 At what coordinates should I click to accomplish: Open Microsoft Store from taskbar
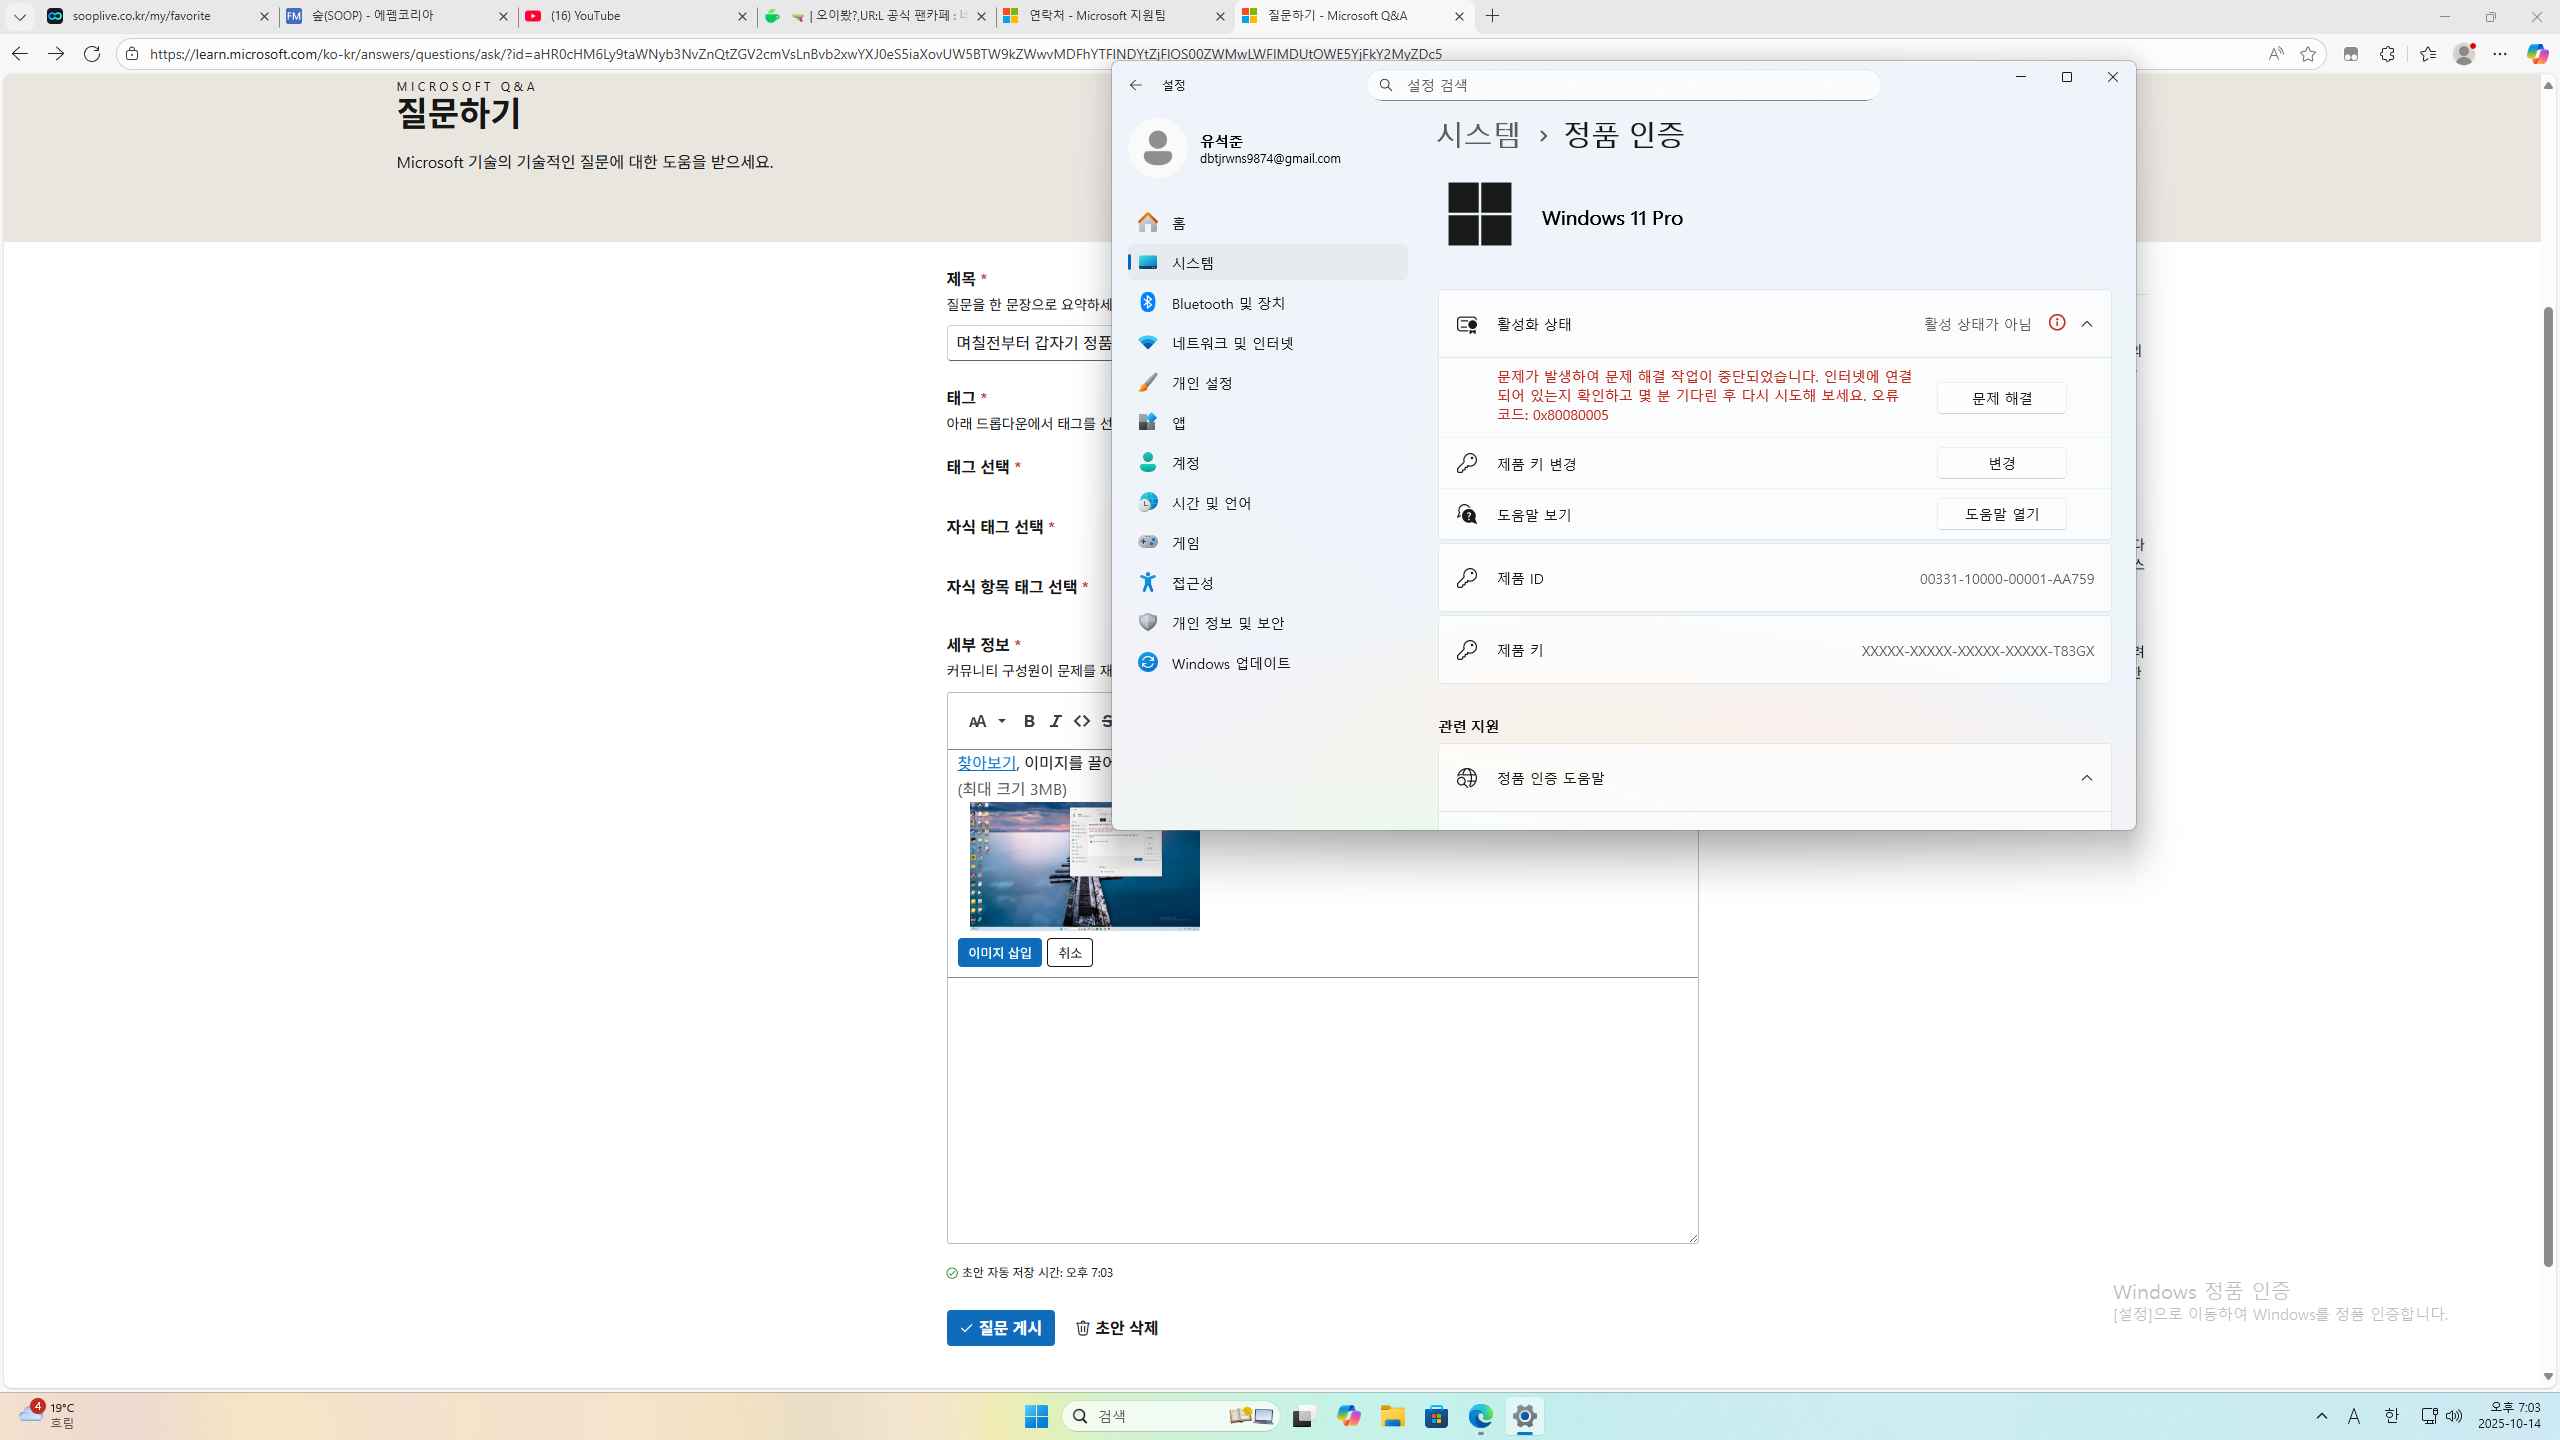1437,1416
